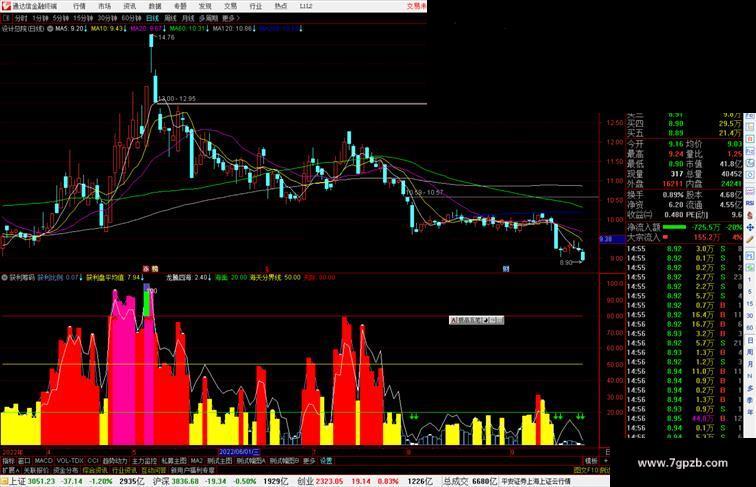Open the 交易 menu

tap(230, 6)
